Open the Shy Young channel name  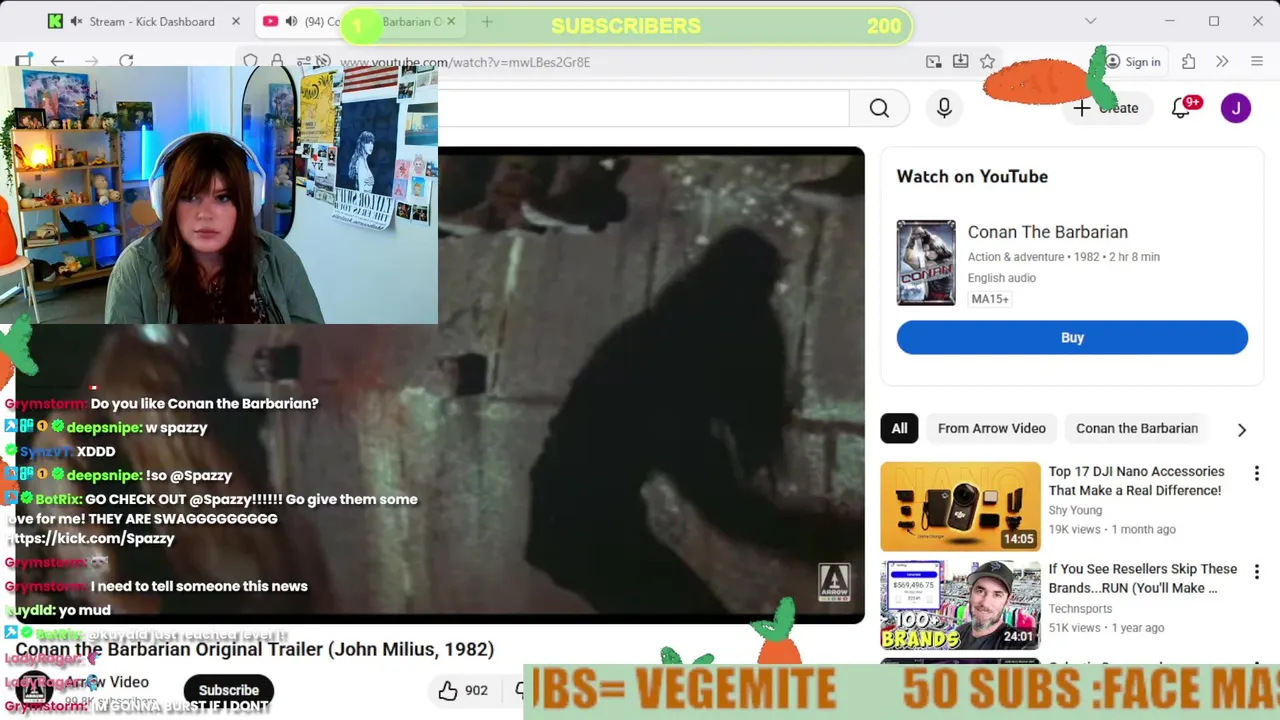(x=1075, y=510)
